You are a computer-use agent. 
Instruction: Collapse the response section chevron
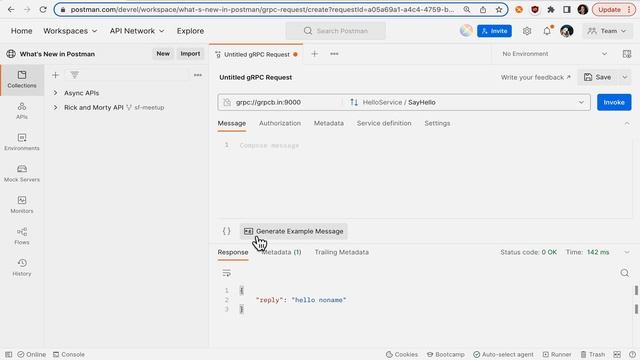(x=627, y=252)
